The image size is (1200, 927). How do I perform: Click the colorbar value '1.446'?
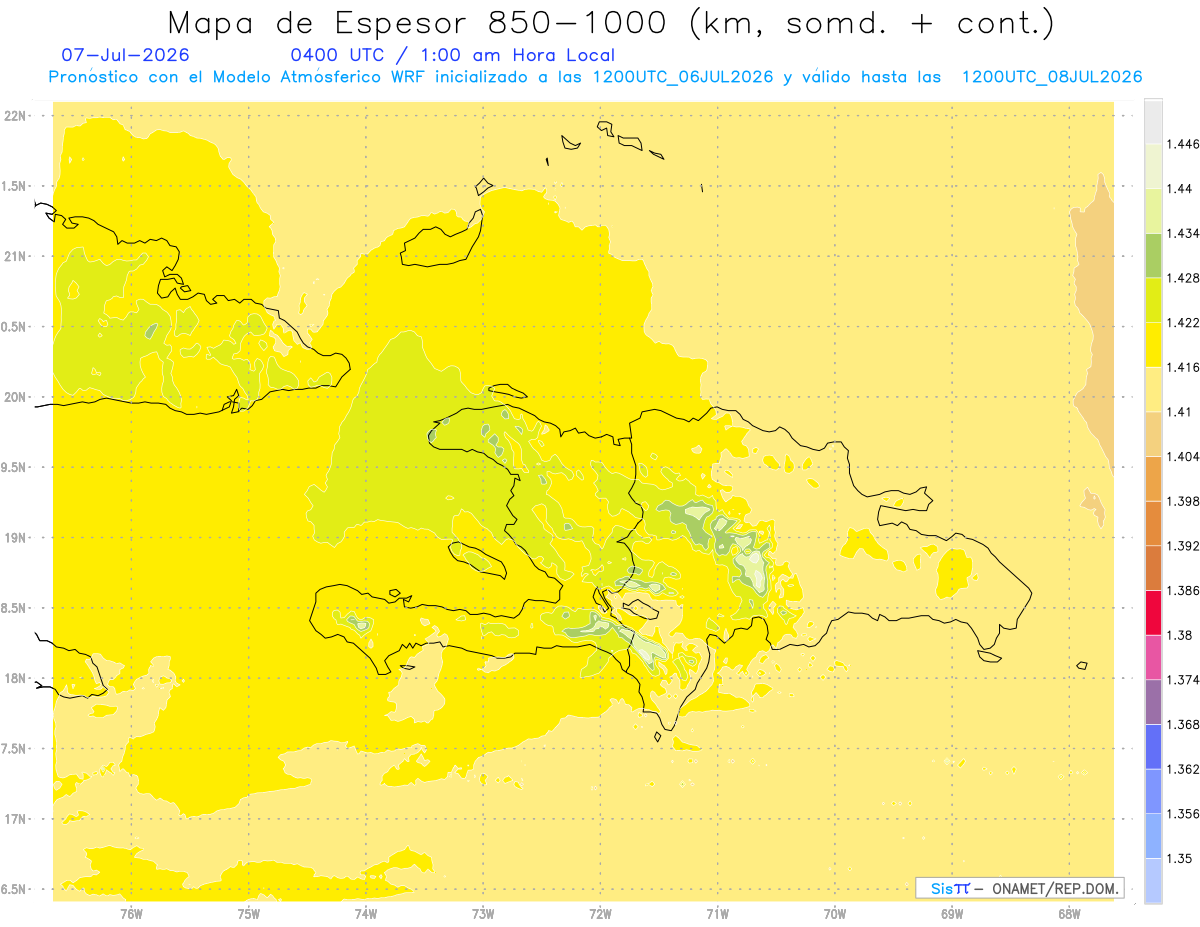tap(1183, 144)
